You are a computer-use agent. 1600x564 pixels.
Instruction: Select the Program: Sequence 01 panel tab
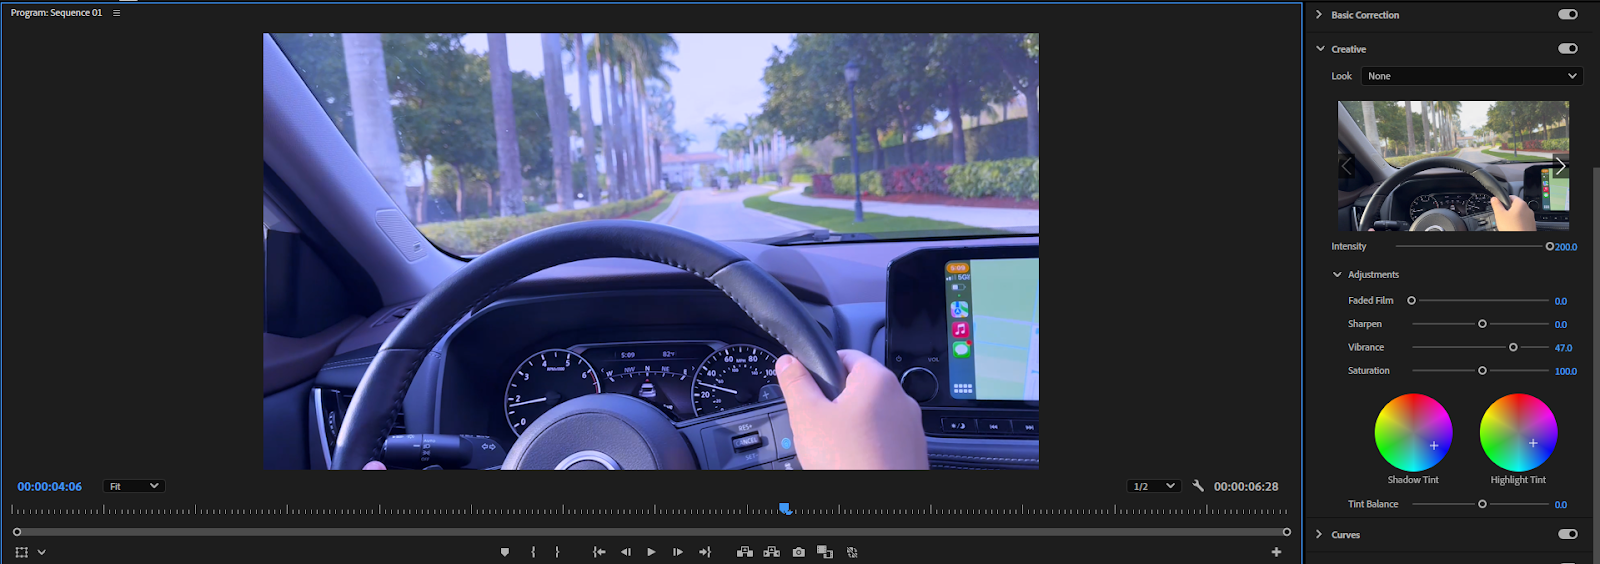point(56,13)
